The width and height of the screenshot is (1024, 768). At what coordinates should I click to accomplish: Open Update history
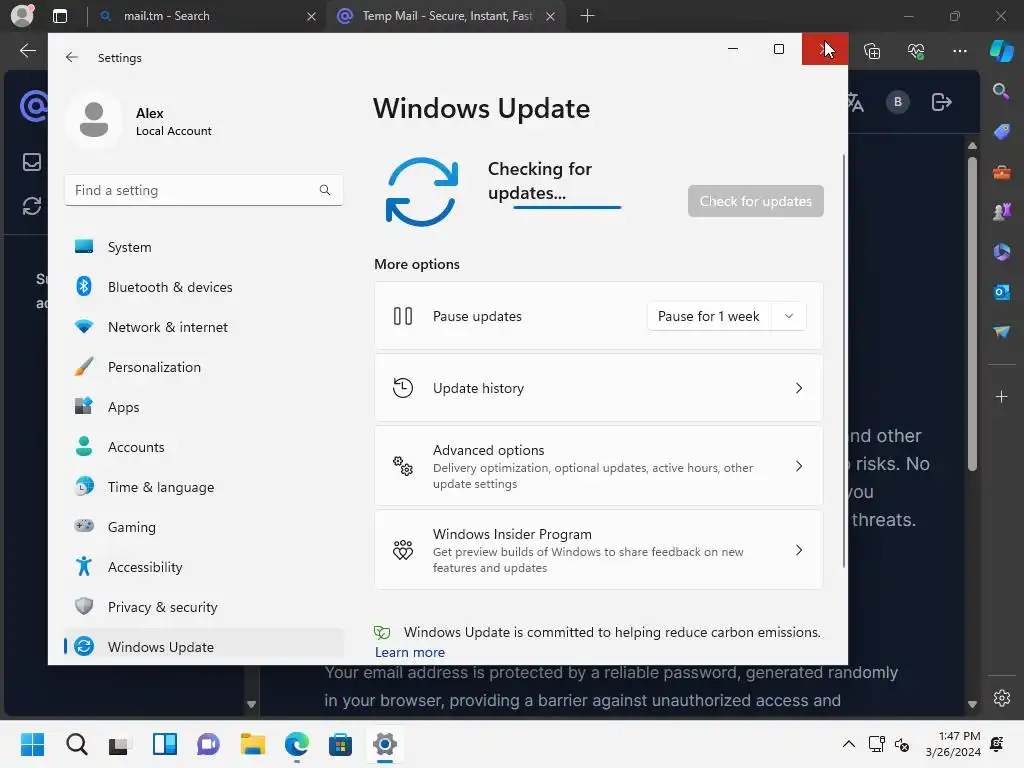598,388
